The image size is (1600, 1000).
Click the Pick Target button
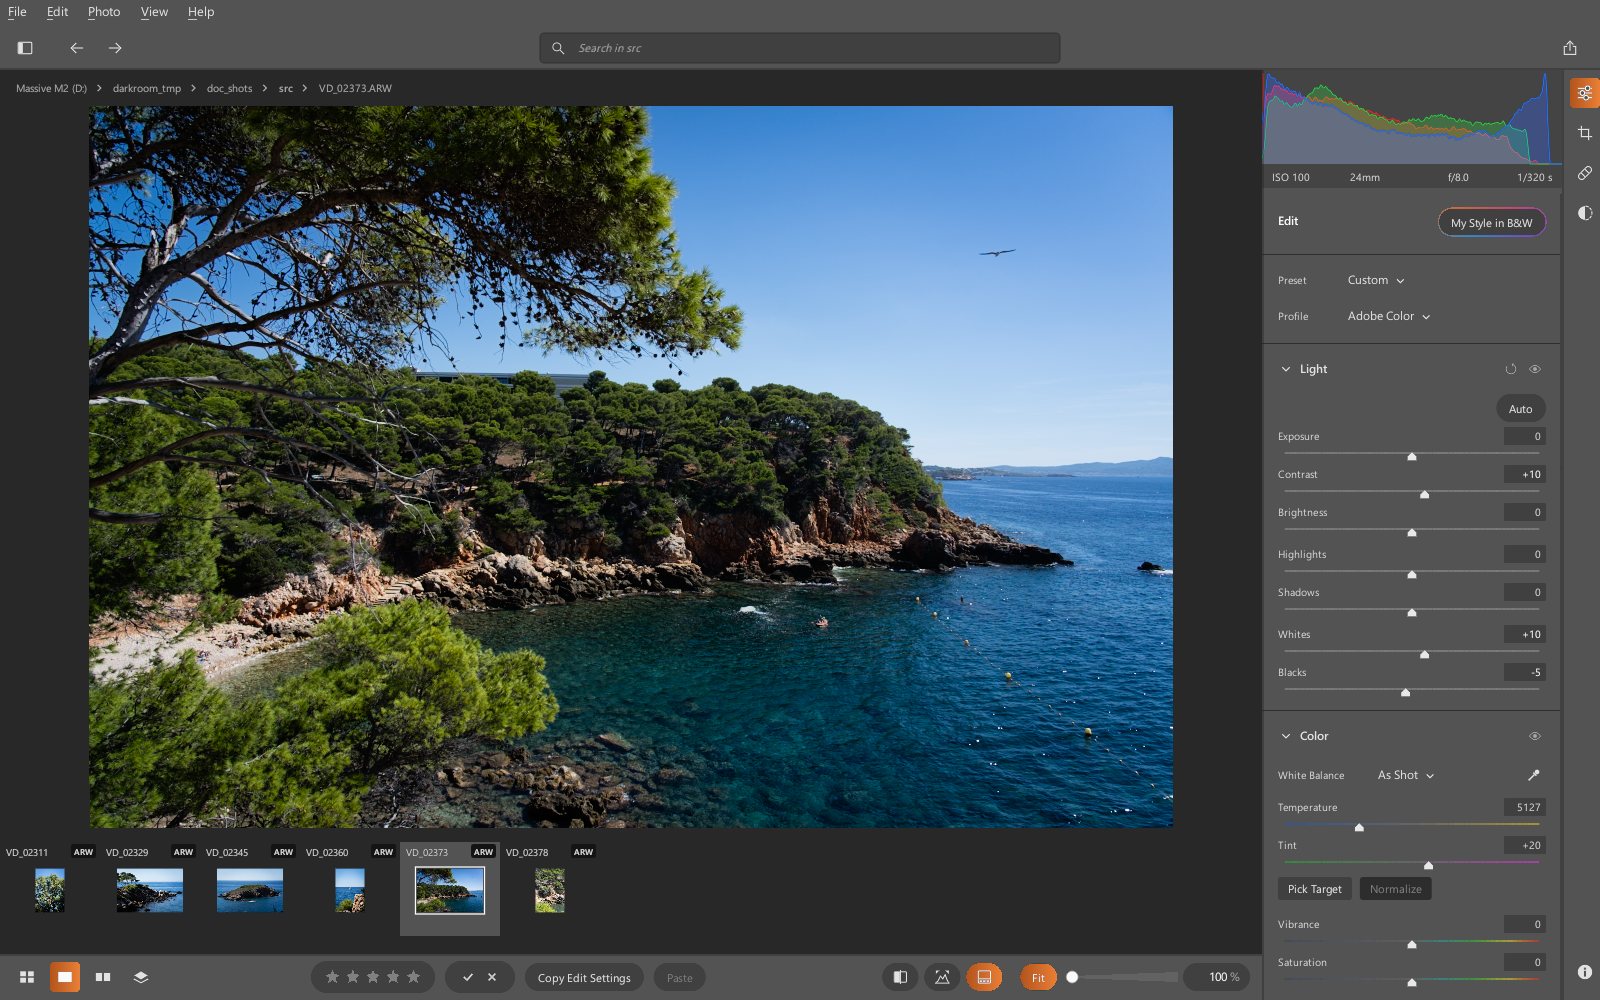(x=1314, y=889)
